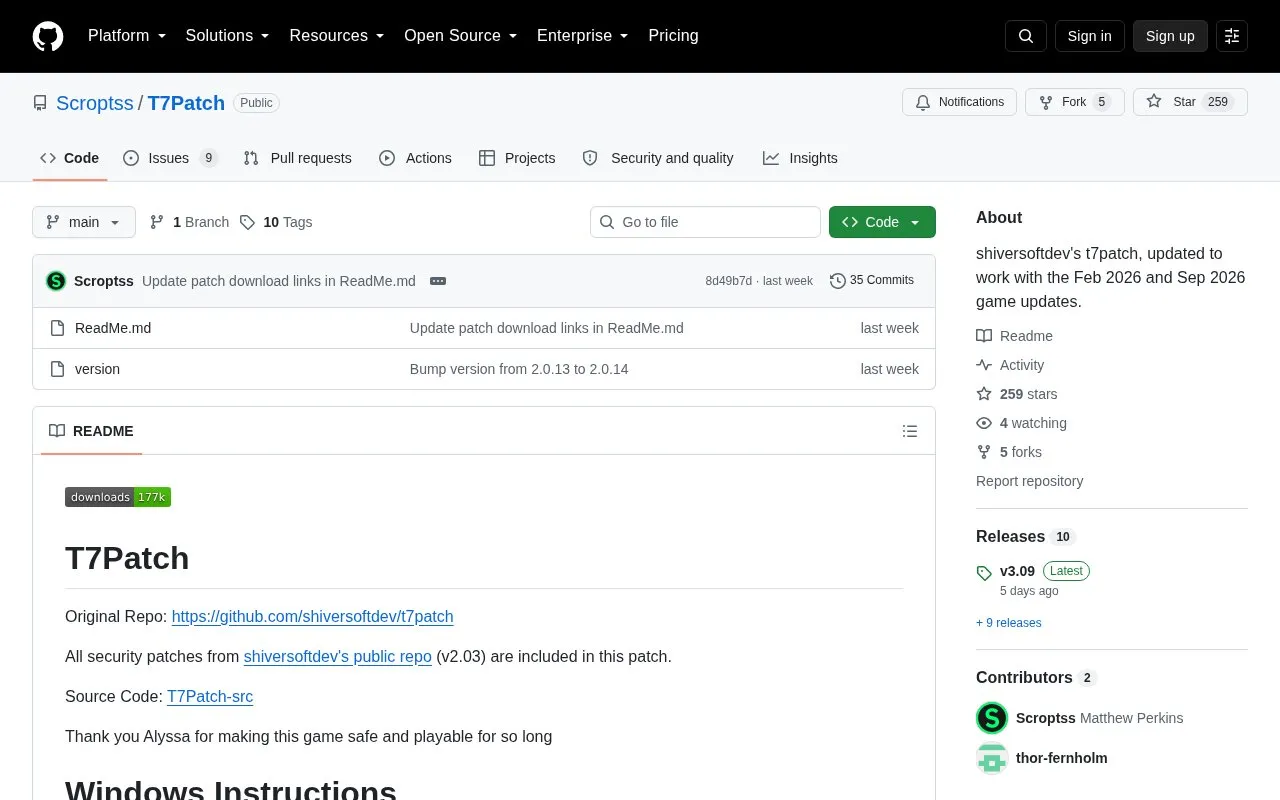Star the T7Patch repository
This screenshot has width=1280, height=800.
(1190, 102)
